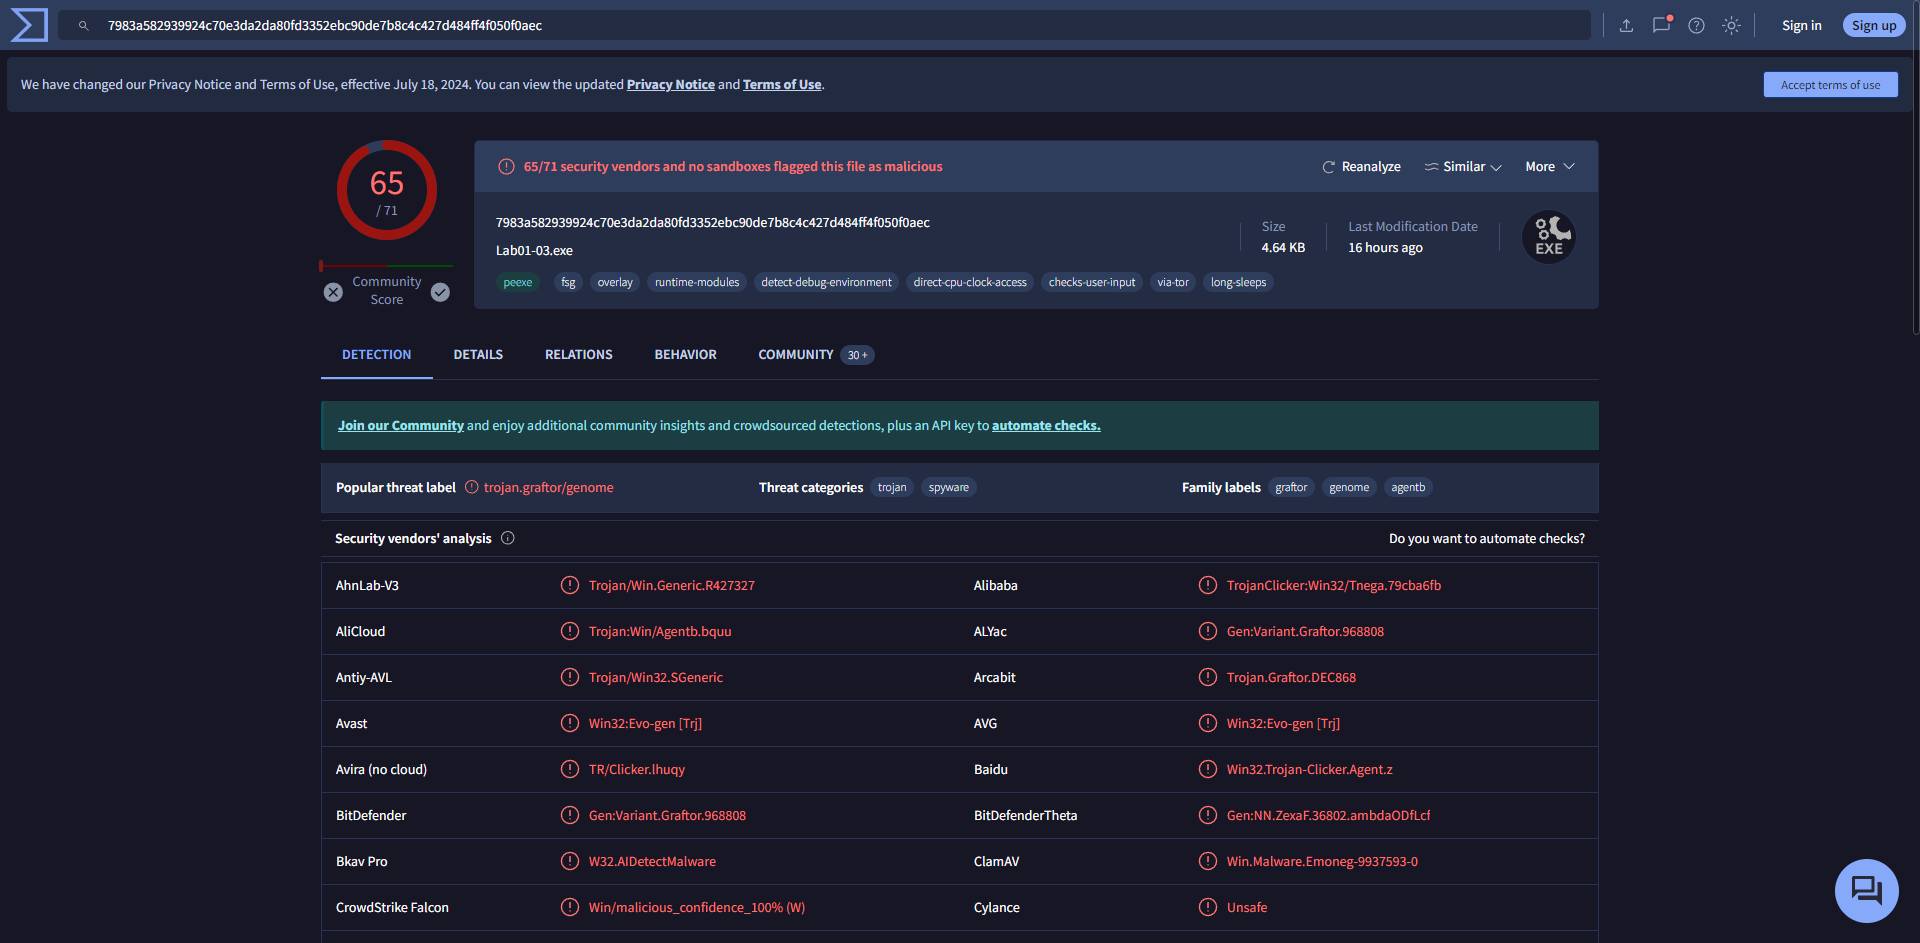Expand the Similar dropdown
The image size is (1920, 943).
(x=1463, y=167)
